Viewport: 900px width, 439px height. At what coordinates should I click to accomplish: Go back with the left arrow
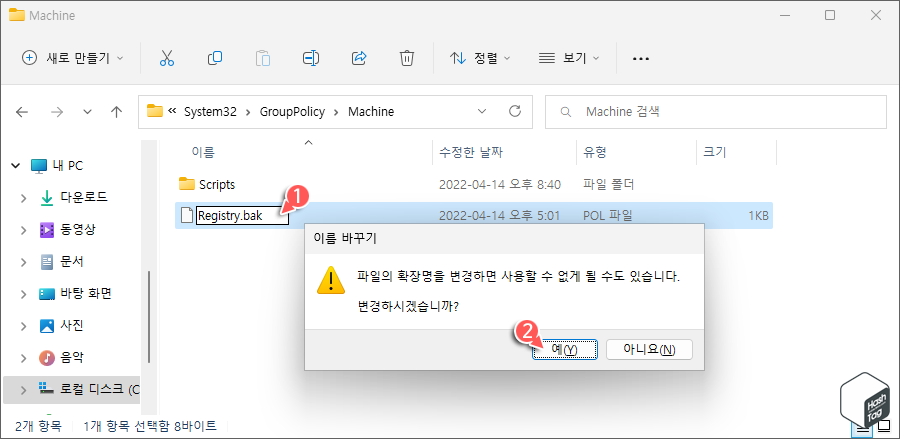pos(22,112)
